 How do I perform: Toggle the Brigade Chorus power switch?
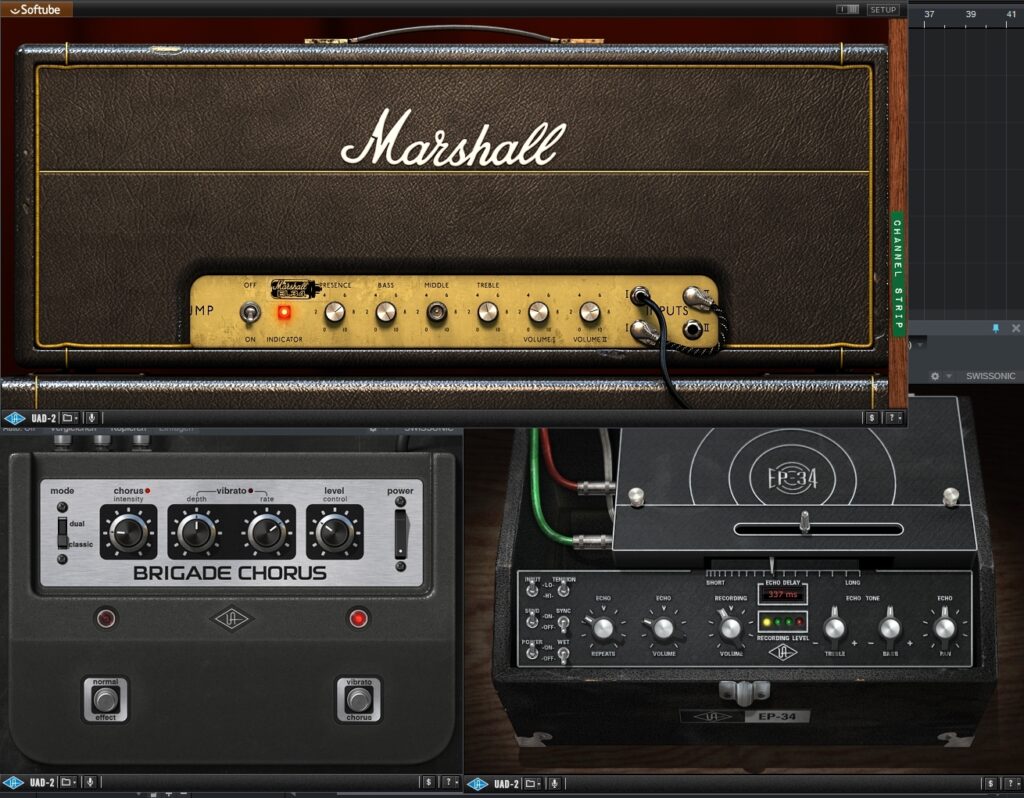[401, 533]
